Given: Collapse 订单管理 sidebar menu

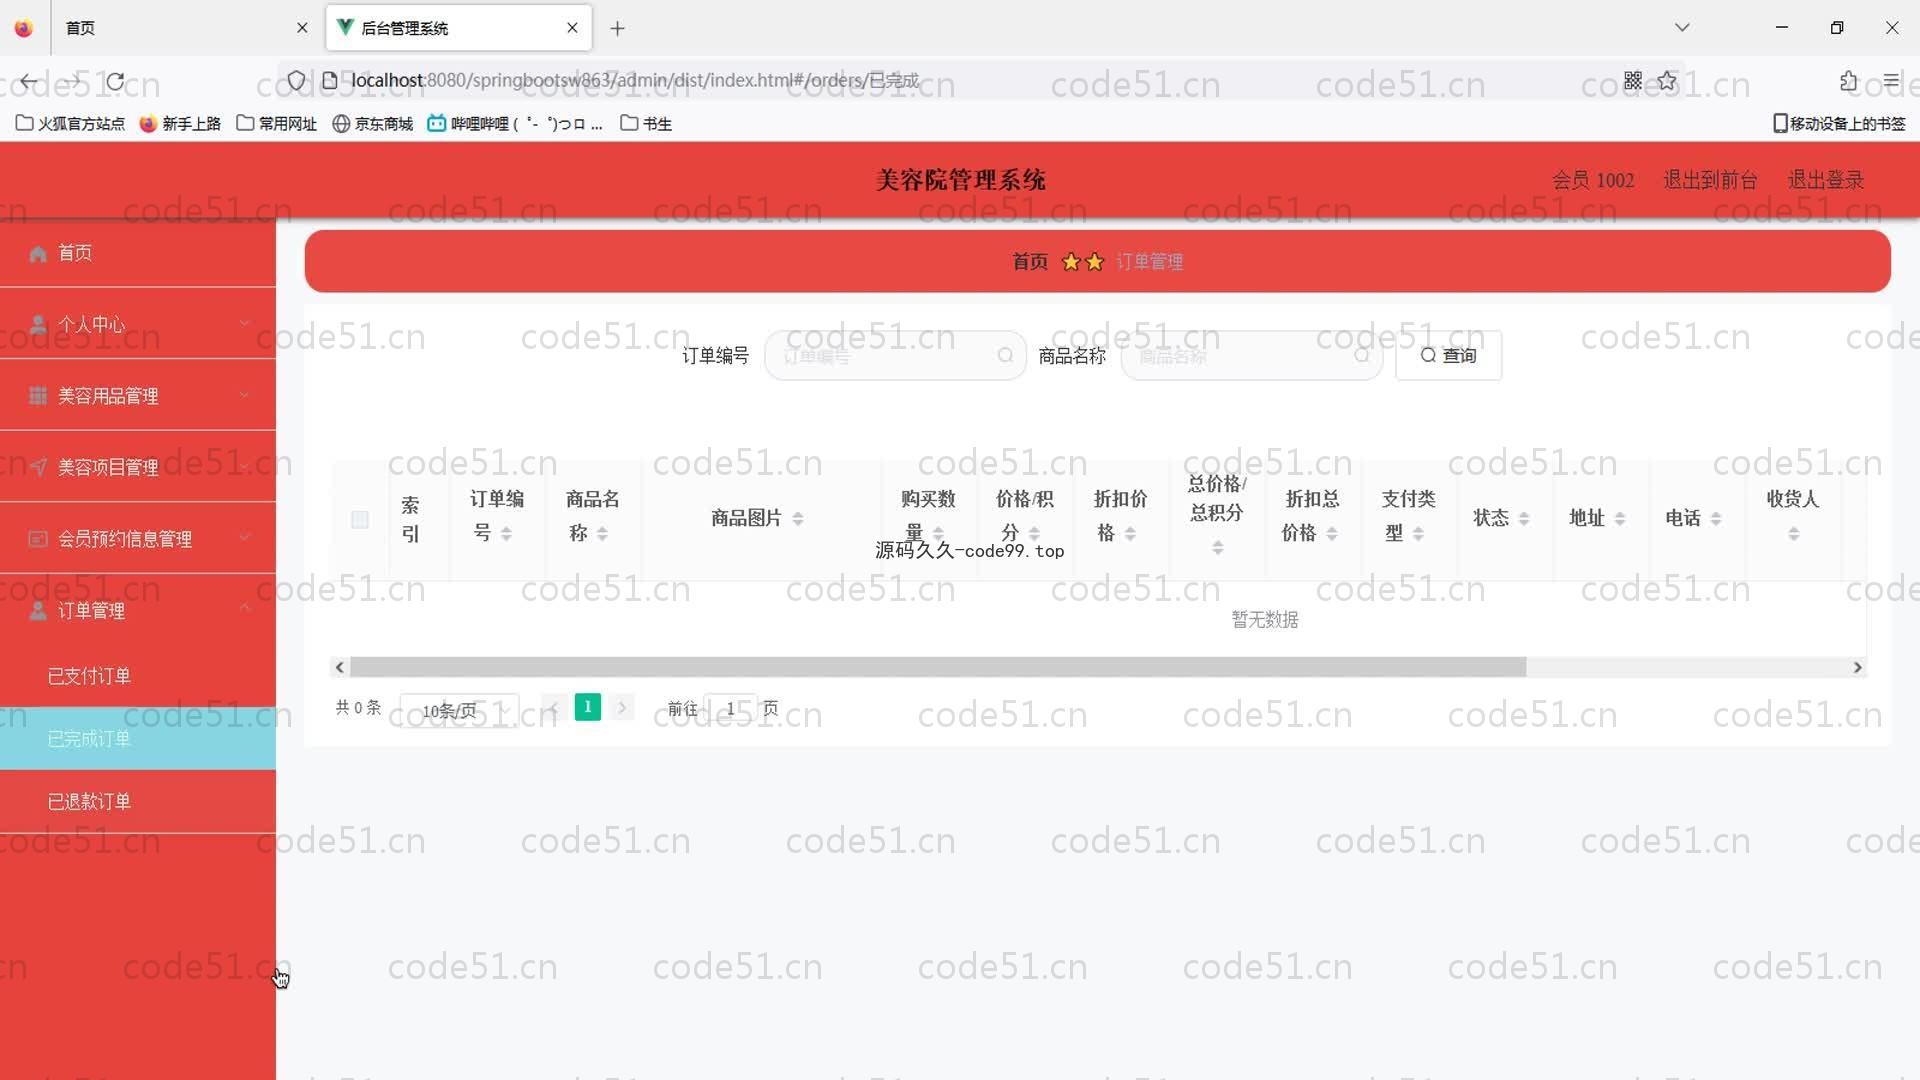Looking at the screenshot, I should coord(138,610).
